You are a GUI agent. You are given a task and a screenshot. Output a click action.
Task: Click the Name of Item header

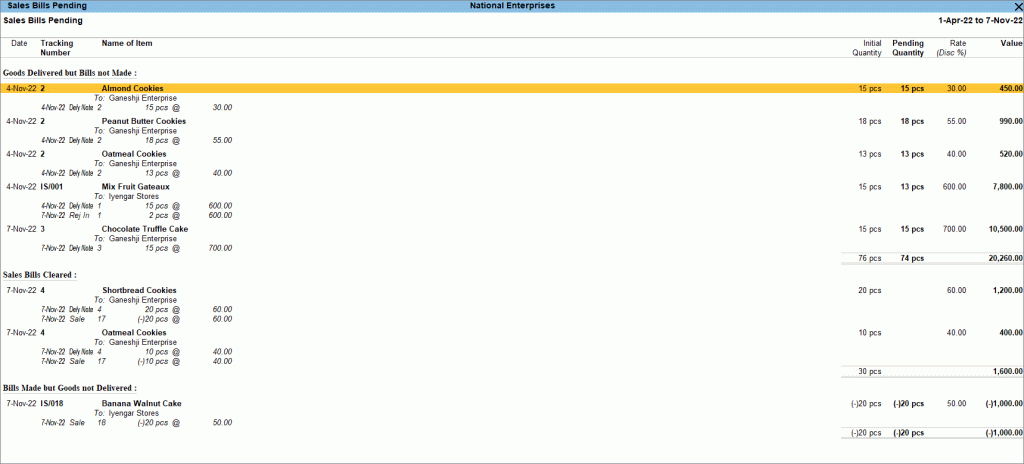point(127,43)
